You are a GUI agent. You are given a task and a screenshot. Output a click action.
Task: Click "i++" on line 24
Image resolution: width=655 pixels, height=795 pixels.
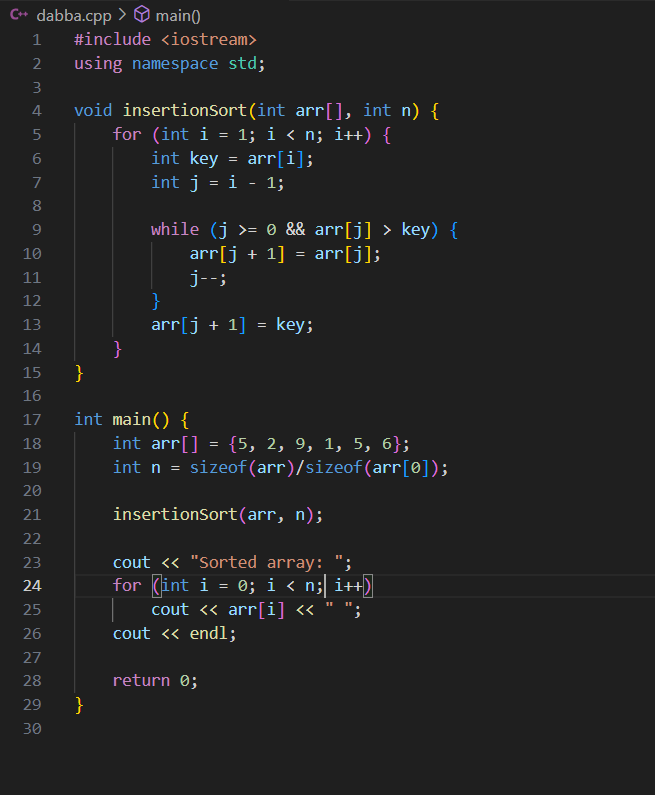[348, 586]
